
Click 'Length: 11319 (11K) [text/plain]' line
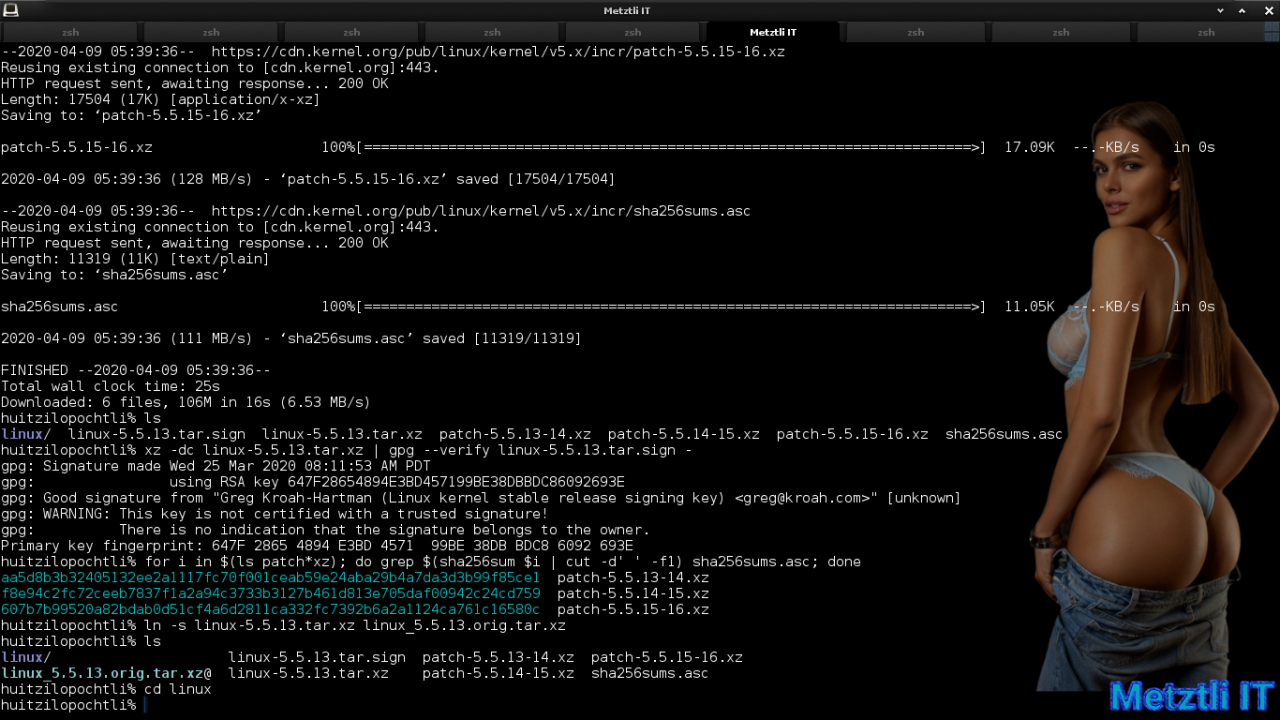135,259
